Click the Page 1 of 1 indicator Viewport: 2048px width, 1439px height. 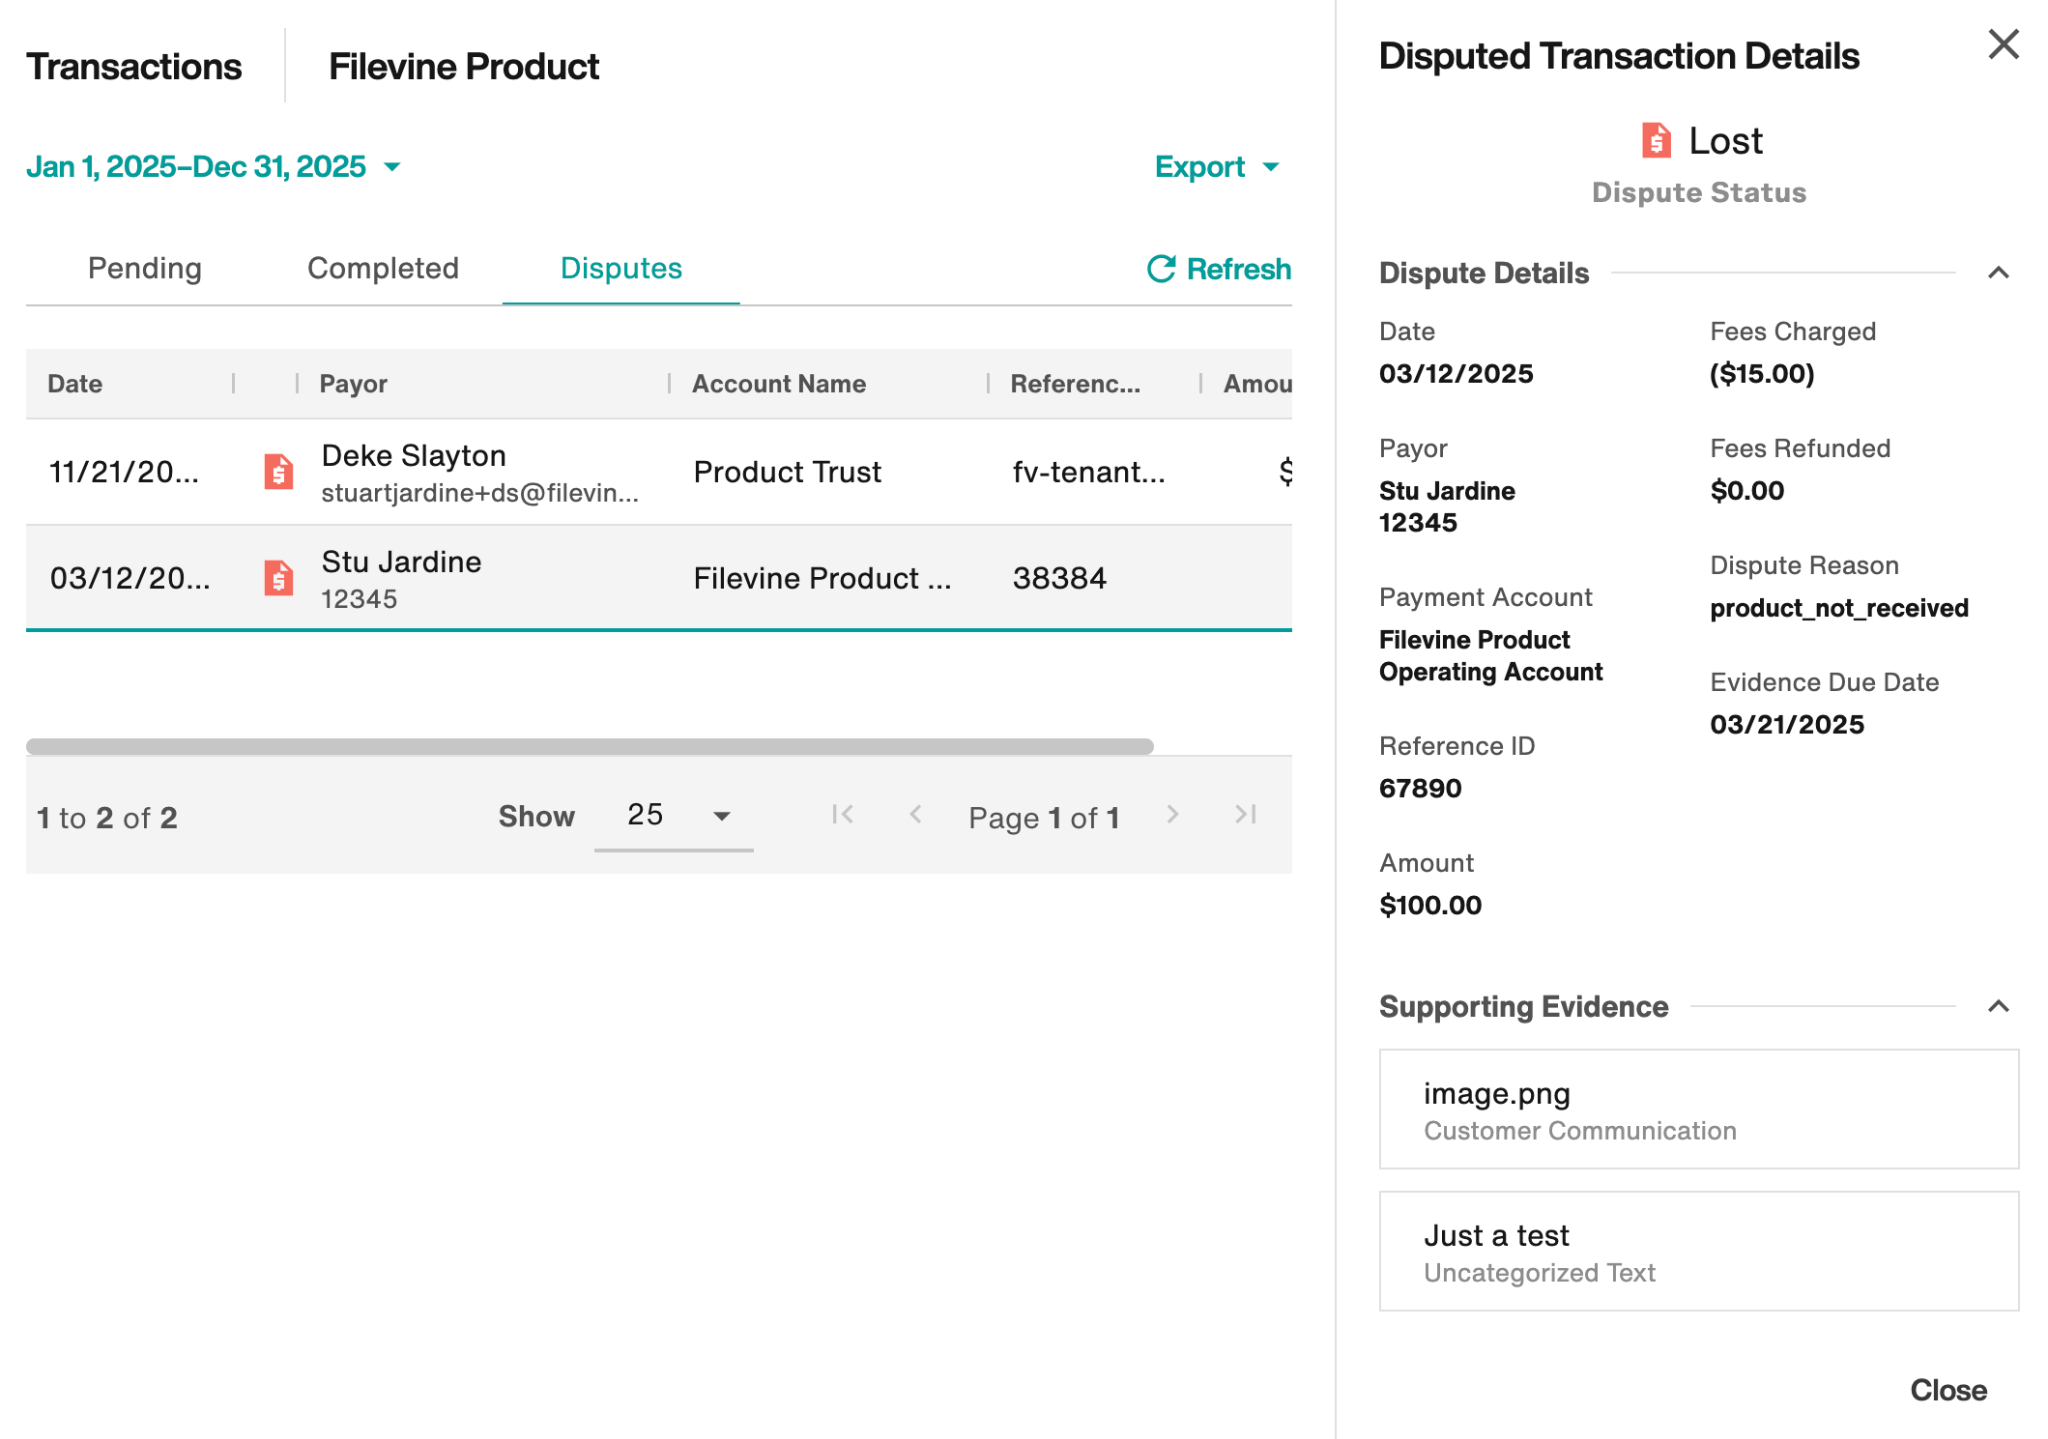point(1044,817)
